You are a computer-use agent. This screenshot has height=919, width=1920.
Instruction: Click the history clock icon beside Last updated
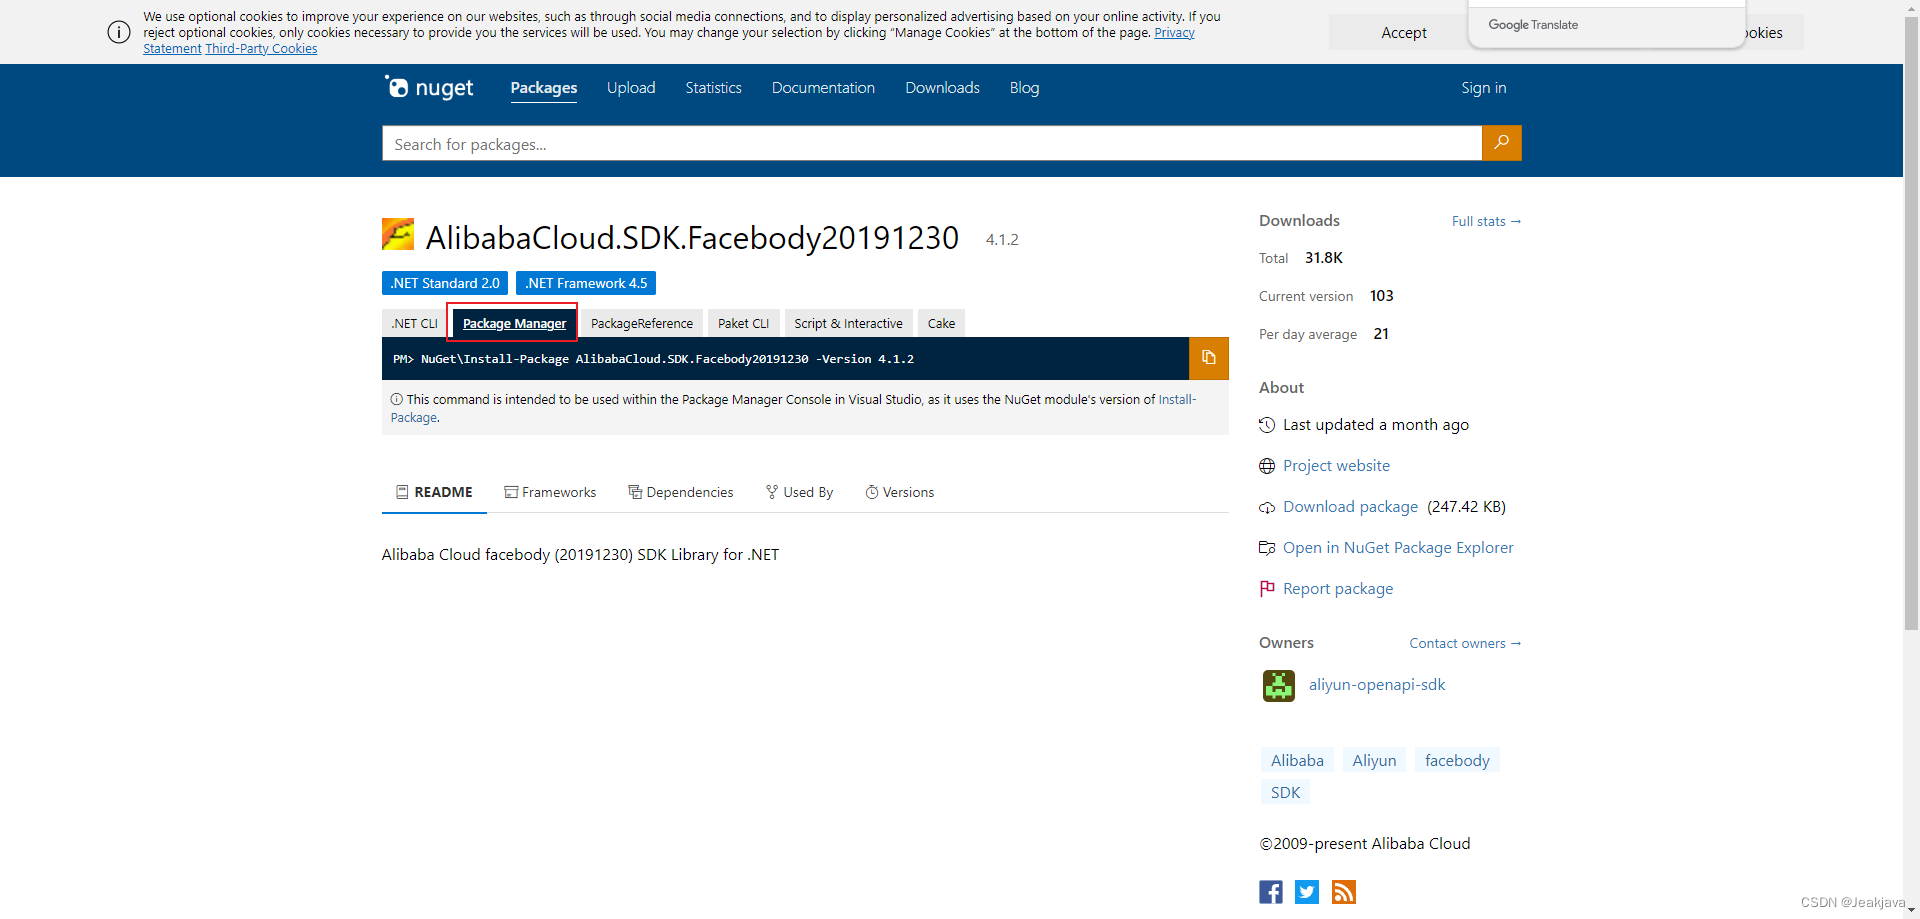pyautogui.click(x=1267, y=425)
